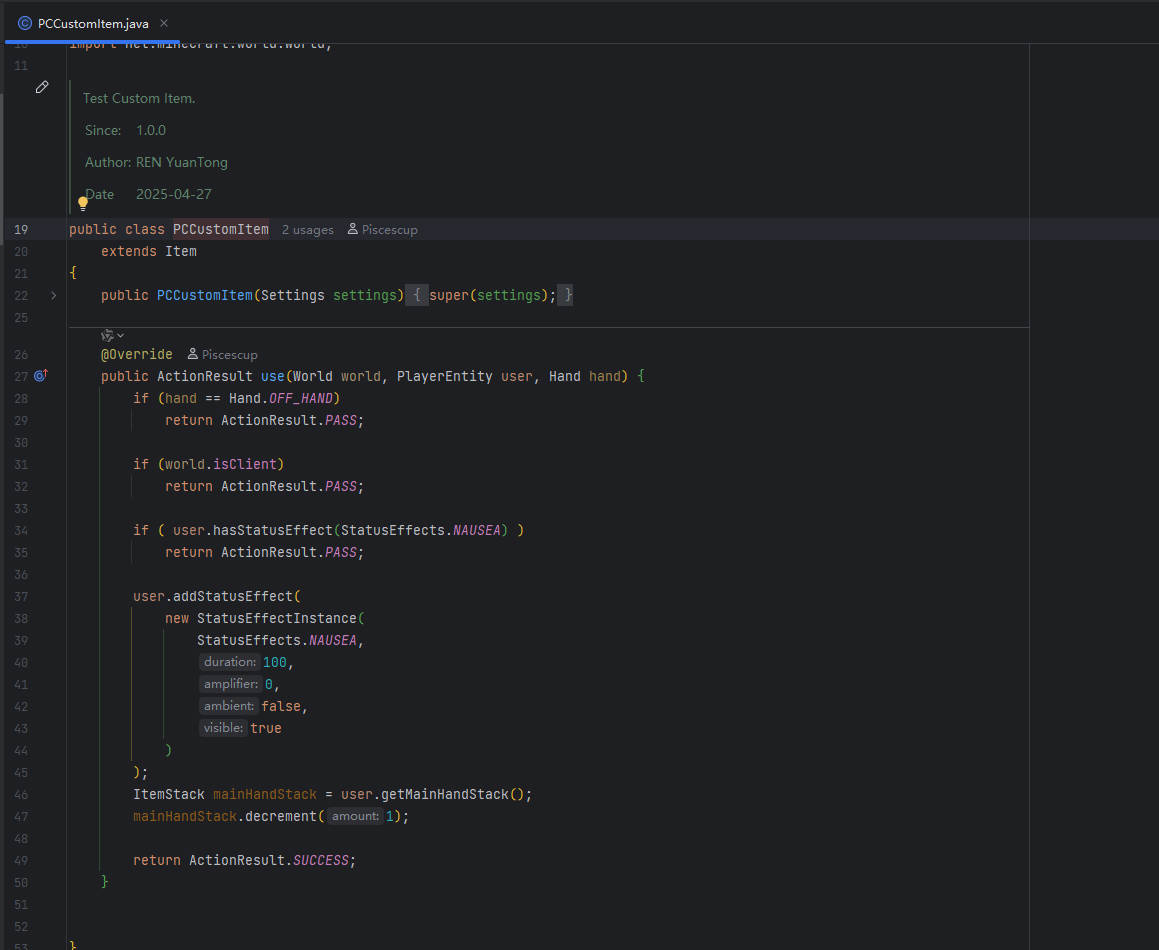The height and width of the screenshot is (950, 1159).
Task: Click 'mainHandStack.decrement' variable on line 47
Action: tap(185, 816)
